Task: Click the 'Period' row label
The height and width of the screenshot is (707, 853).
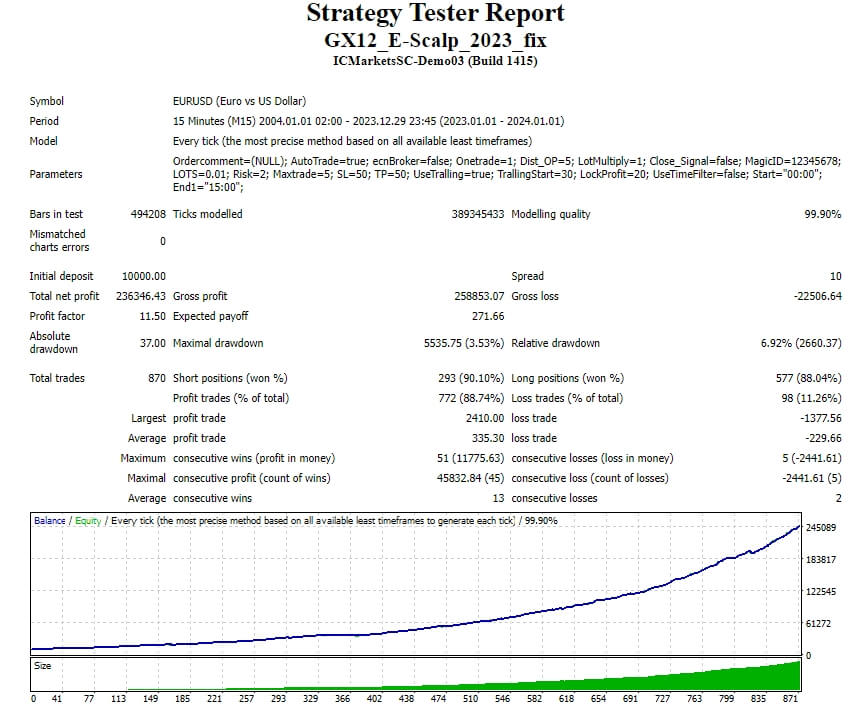Action: click(x=44, y=121)
